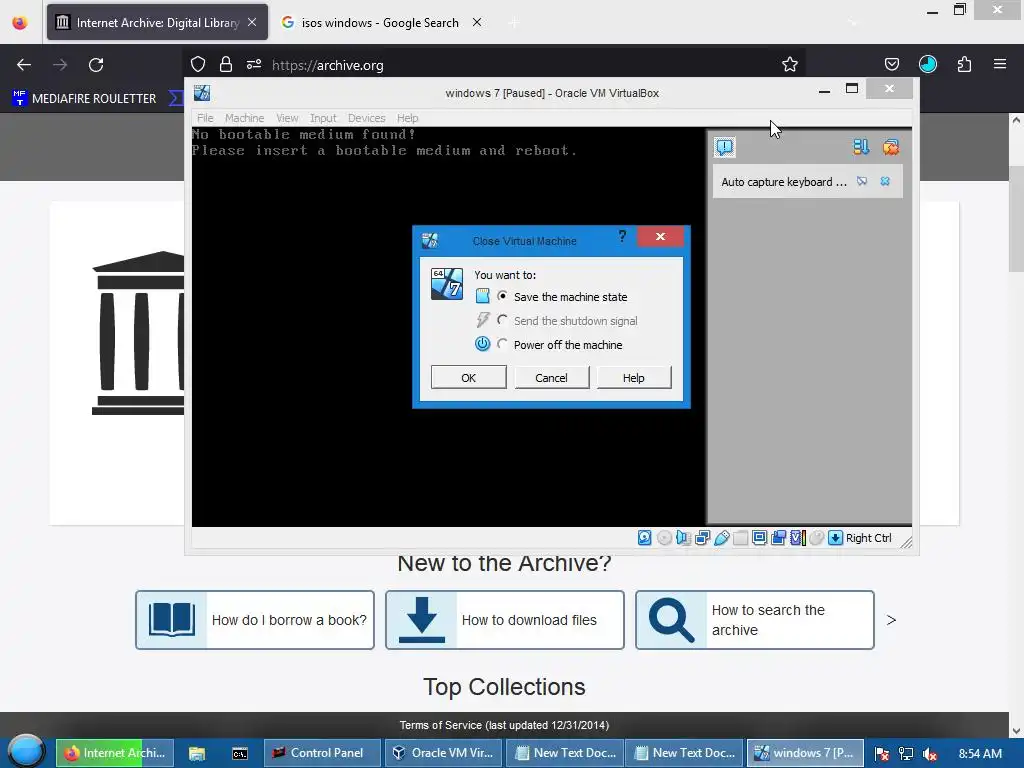The height and width of the screenshot is (768, 1024).
Task: Click the optical disk status icon
Action: (664, 537)
